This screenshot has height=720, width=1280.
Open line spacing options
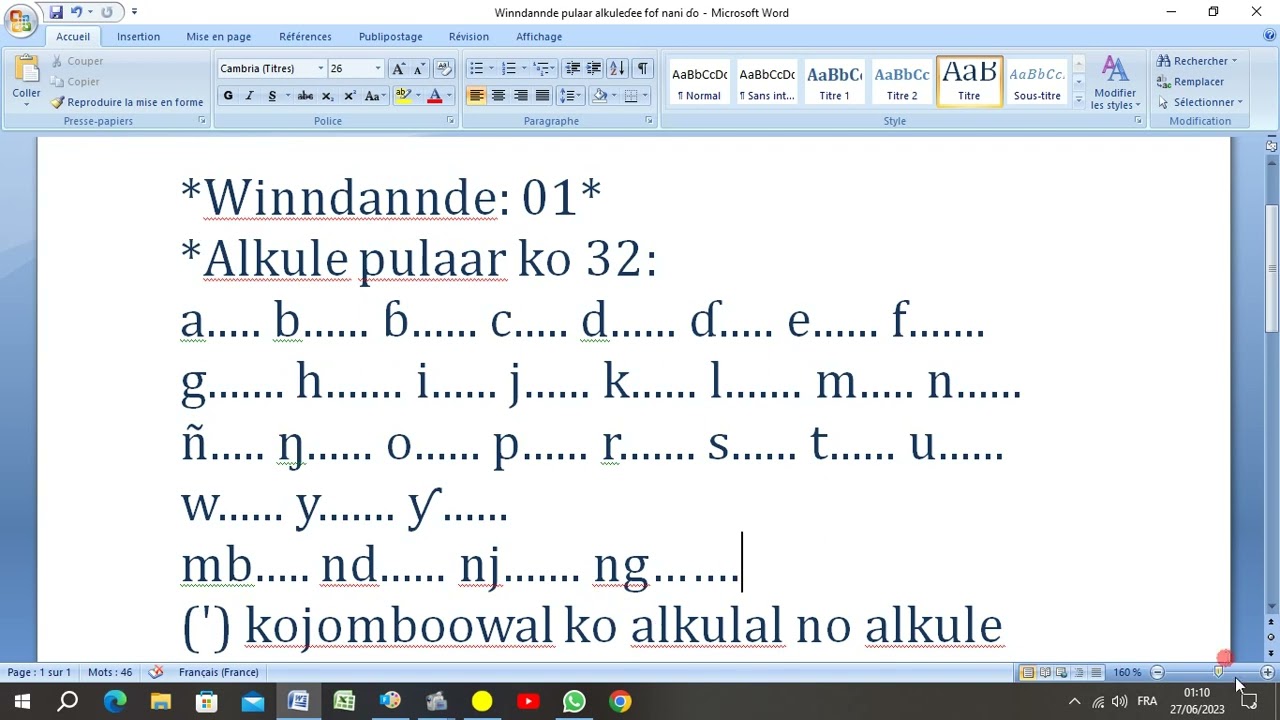click(x=570, y=96)
